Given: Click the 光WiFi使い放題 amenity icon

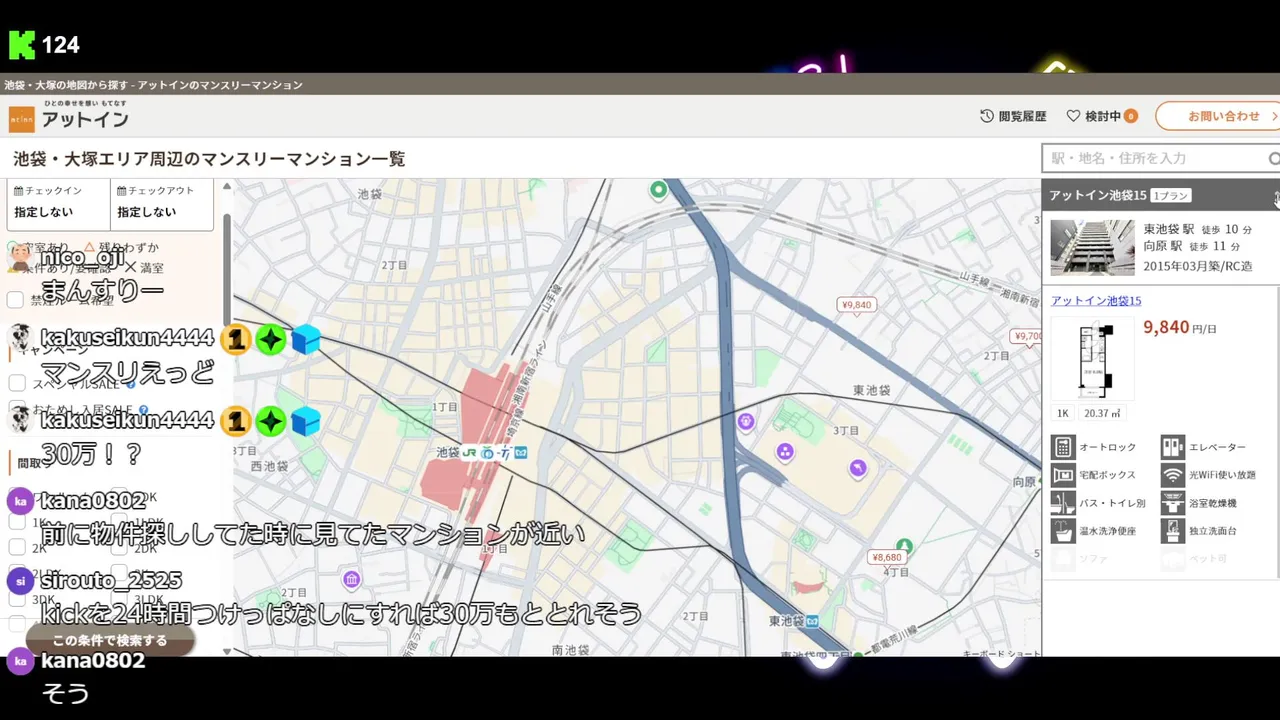Looking at the screenshot, I should click(1172, 475).
